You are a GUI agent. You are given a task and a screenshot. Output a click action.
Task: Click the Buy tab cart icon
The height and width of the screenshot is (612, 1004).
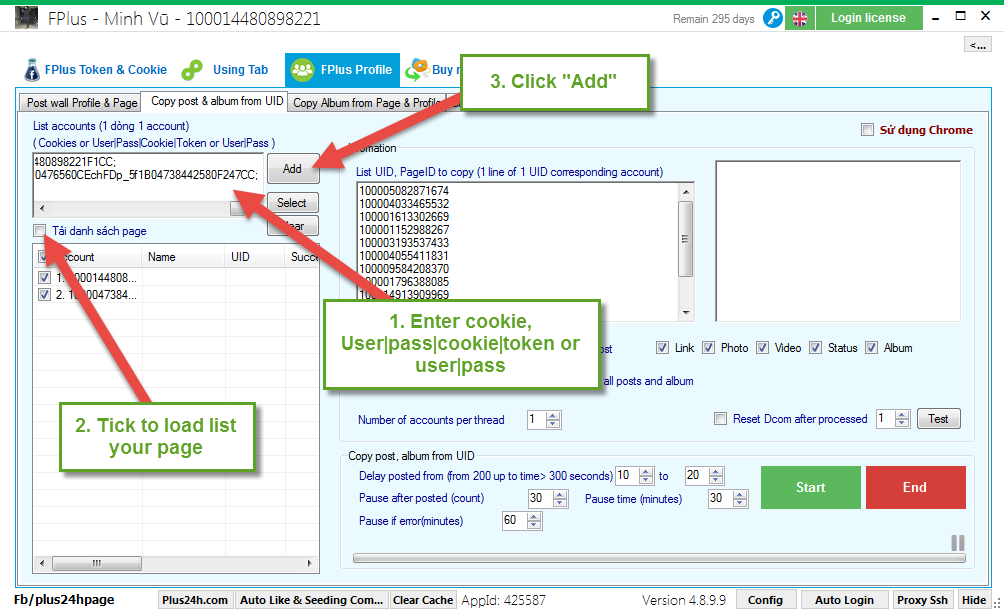tap(417, 70)
